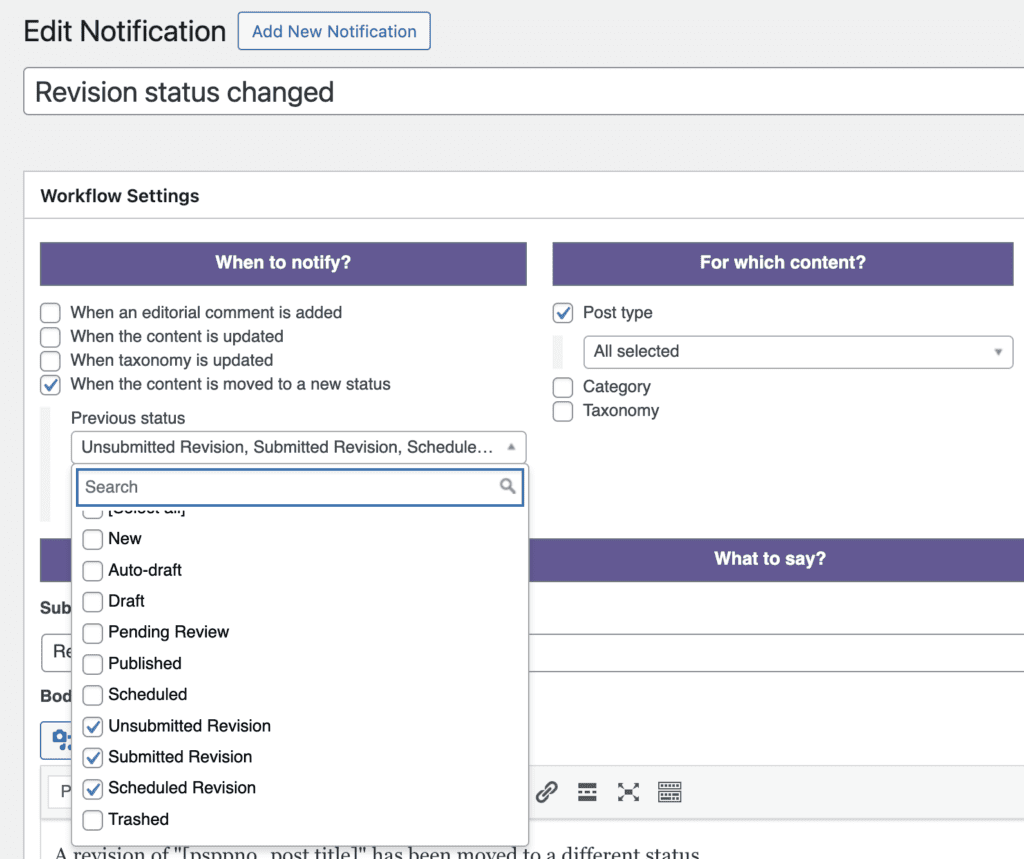The height and width of the screenshot is (859, 1024).
Task: Insert a link using the chain icon
Action: pos(547,791)
